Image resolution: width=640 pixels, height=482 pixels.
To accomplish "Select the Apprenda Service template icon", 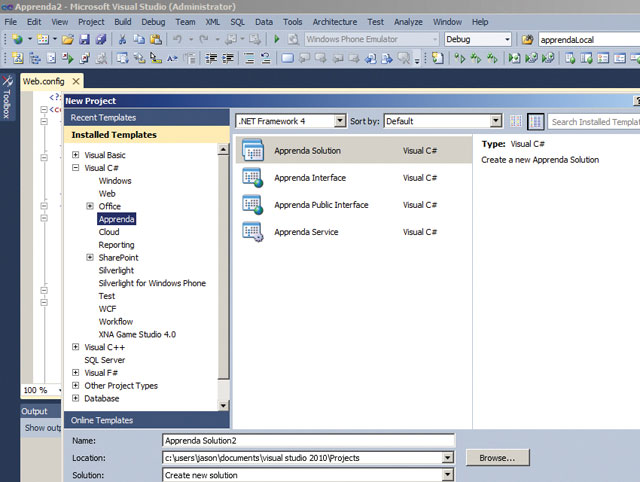I will click(x=253, y=232).
